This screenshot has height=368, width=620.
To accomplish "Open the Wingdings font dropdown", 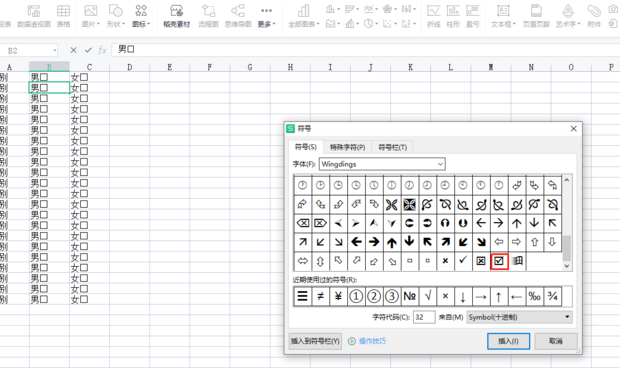I will pyautogui.click(x=440, y=164).
